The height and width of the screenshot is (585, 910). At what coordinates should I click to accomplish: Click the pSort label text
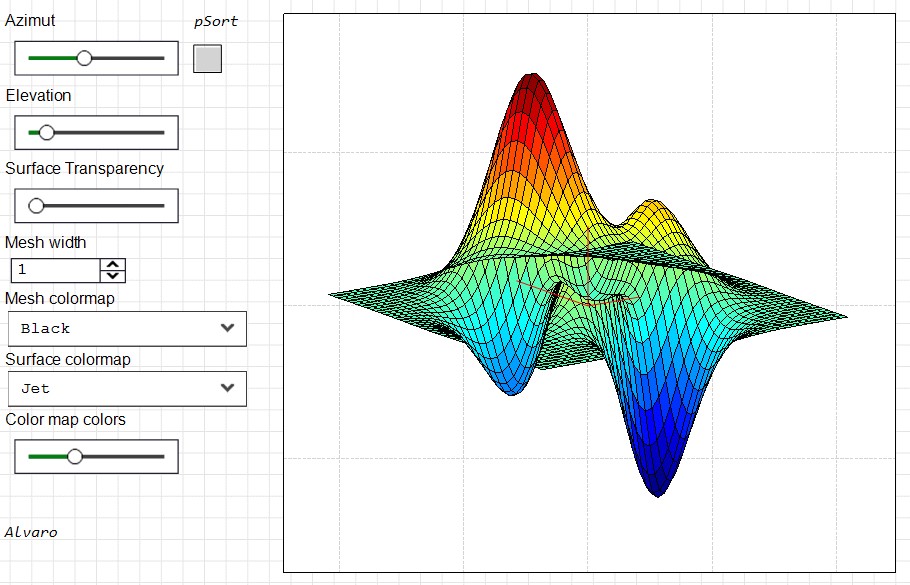[215, 21]
